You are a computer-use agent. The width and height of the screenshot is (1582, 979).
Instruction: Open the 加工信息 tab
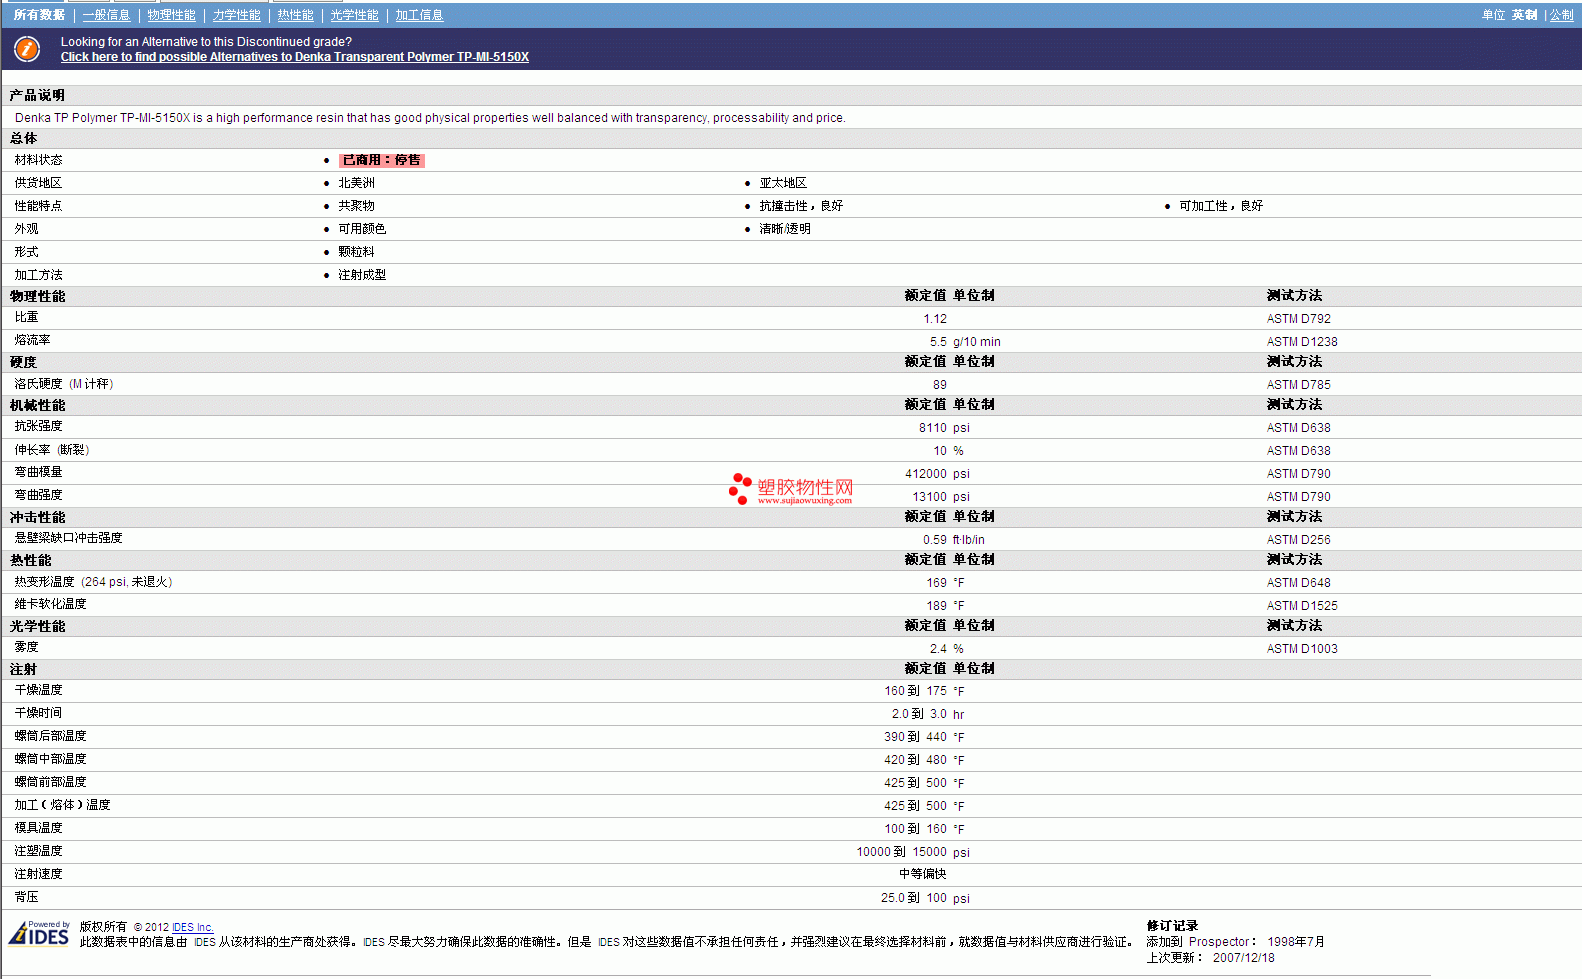pos(419,15)
